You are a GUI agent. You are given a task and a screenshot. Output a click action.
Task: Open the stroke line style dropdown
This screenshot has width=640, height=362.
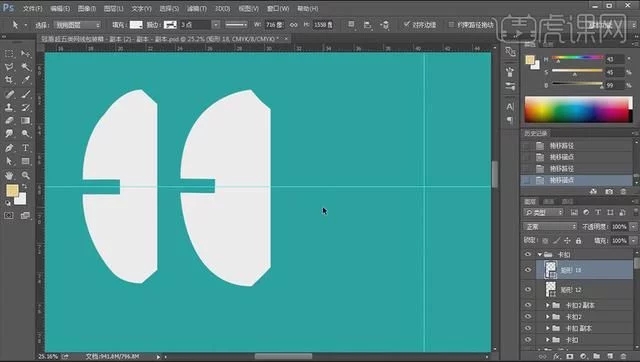pyautogui.click(x=236, y=25)
